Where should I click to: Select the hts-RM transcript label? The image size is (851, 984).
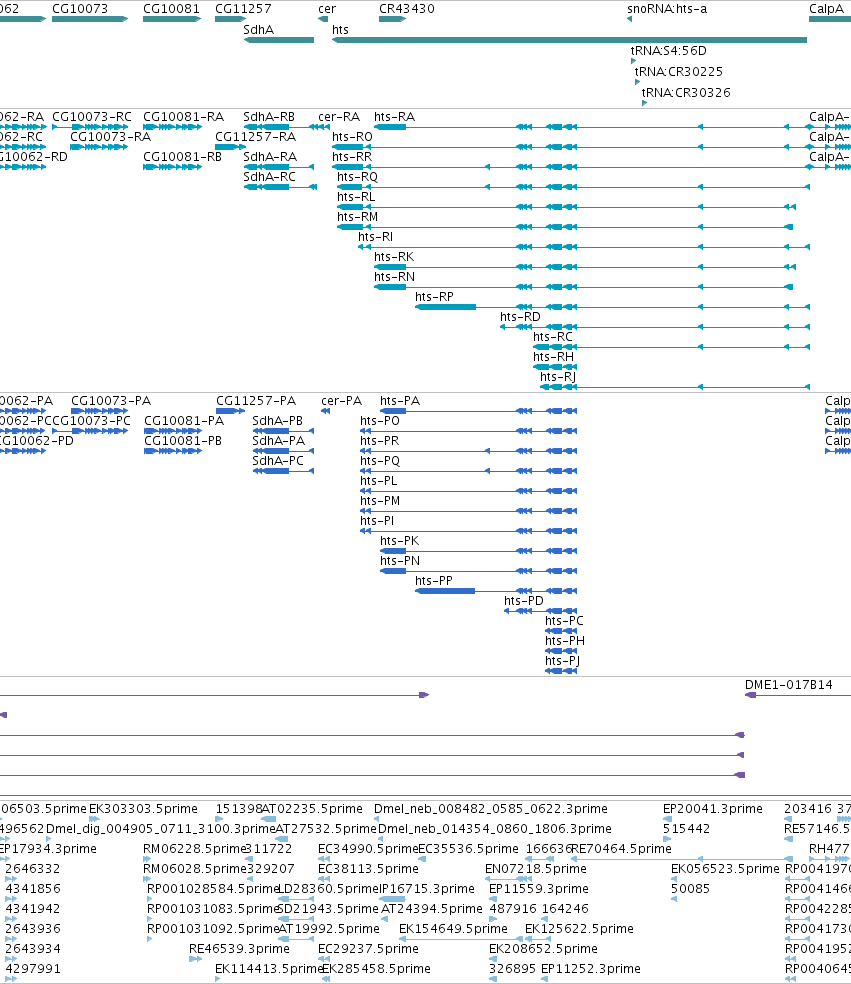point(357,217)
